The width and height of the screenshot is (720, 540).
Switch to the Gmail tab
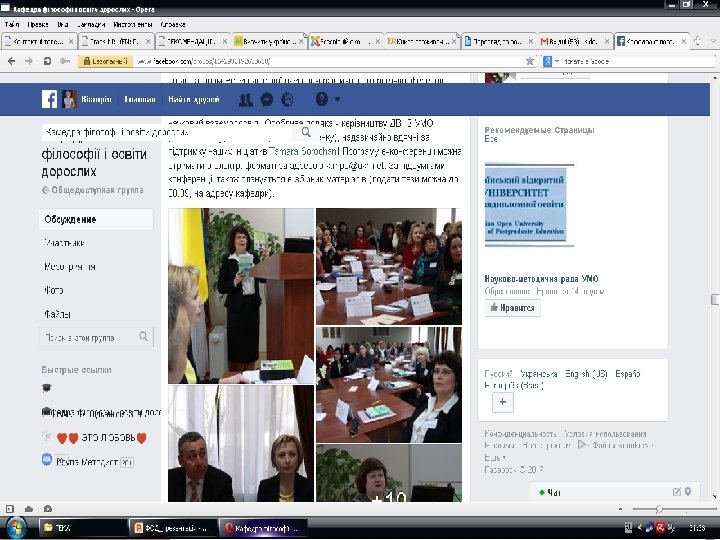(575, 41)
